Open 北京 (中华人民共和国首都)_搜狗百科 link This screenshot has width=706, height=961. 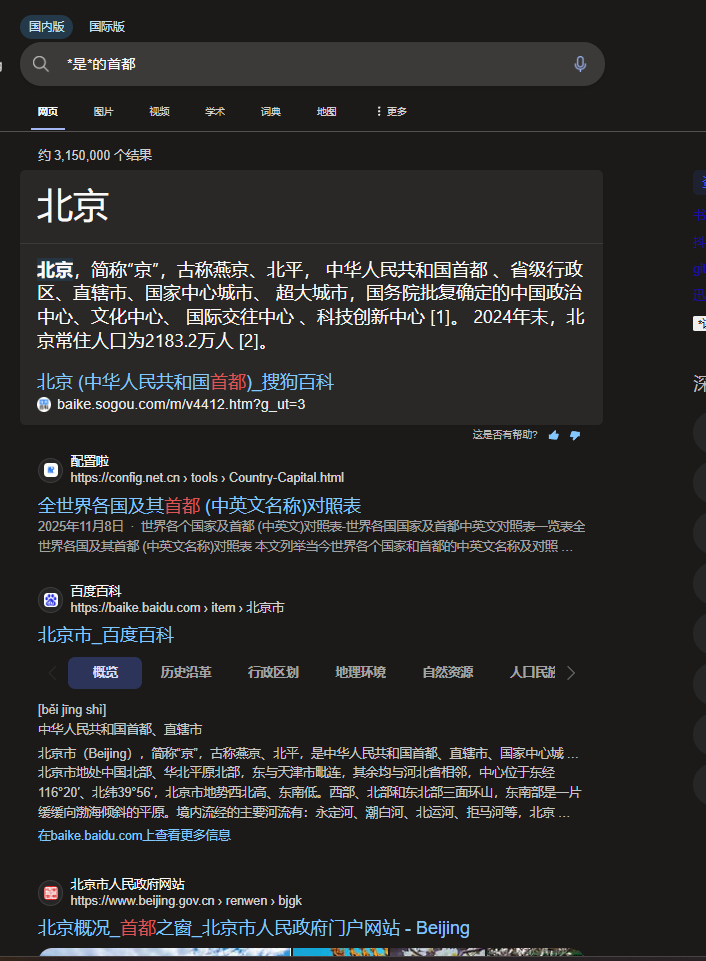click(185, 382)
